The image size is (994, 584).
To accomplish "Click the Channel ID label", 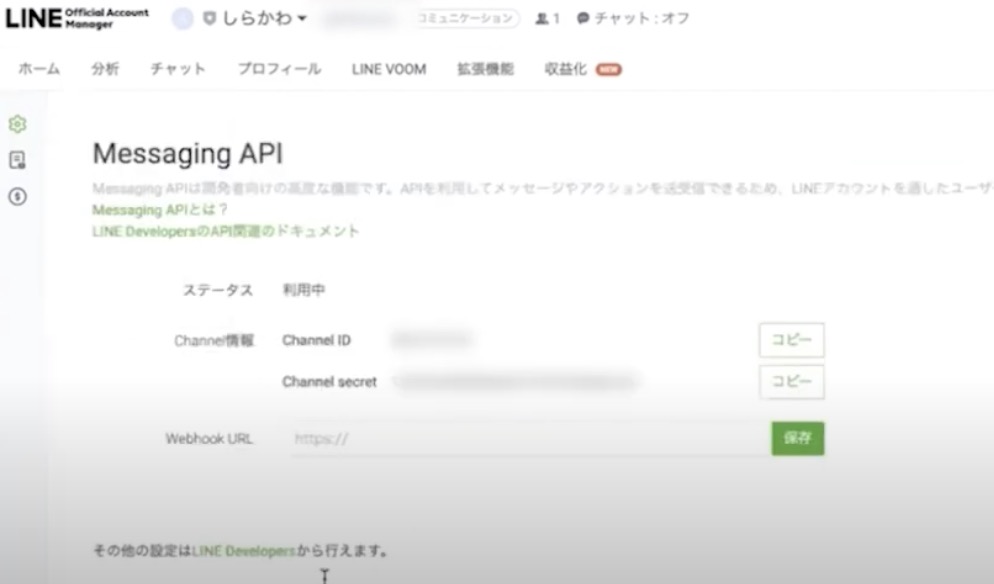I will 316,341.
